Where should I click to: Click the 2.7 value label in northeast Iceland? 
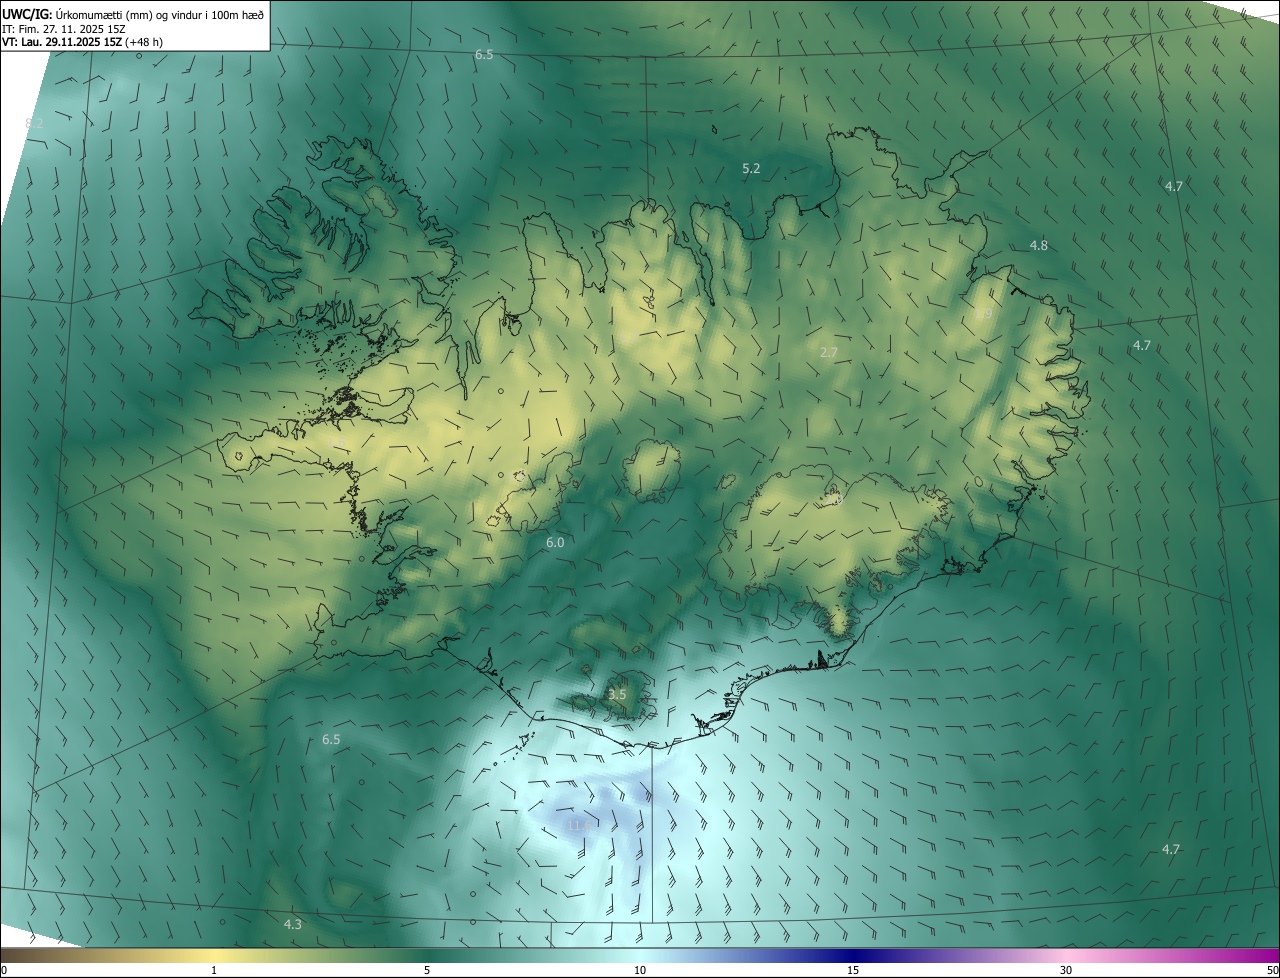pos(828,353)
